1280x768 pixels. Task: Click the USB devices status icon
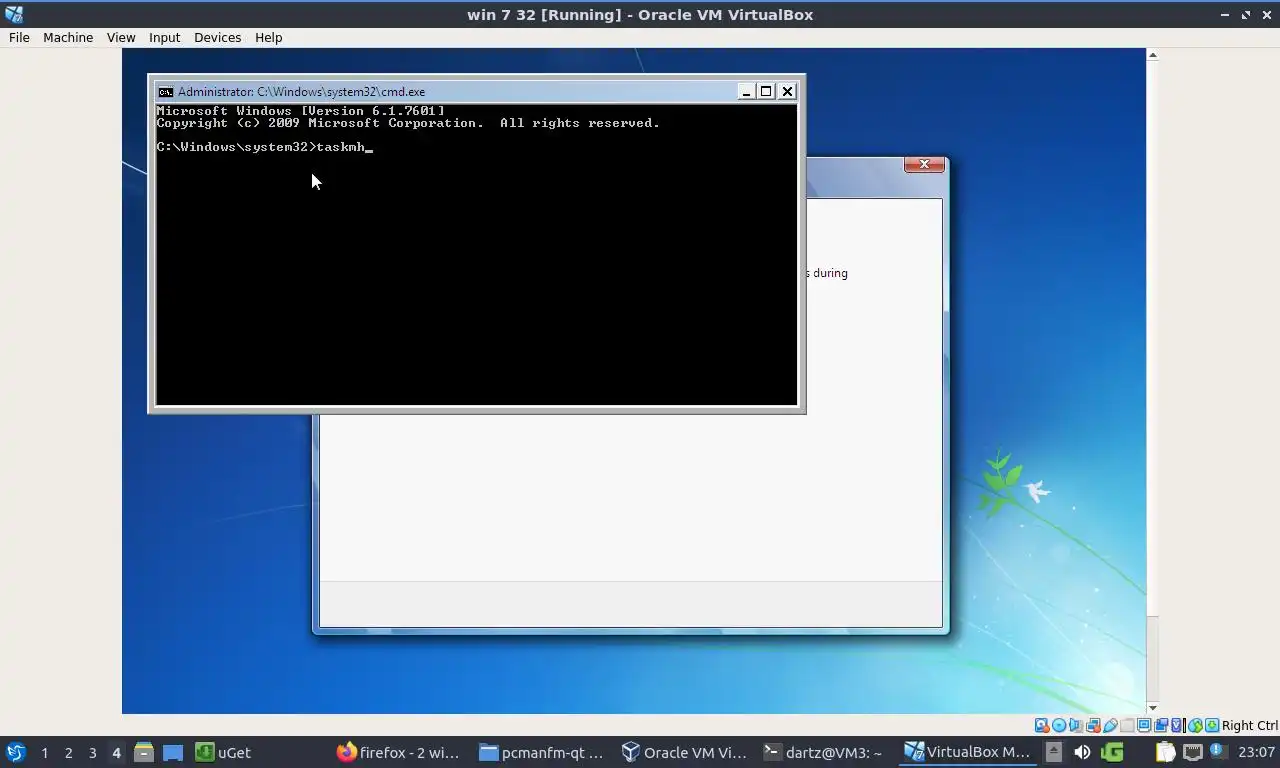pos(1110,725)
